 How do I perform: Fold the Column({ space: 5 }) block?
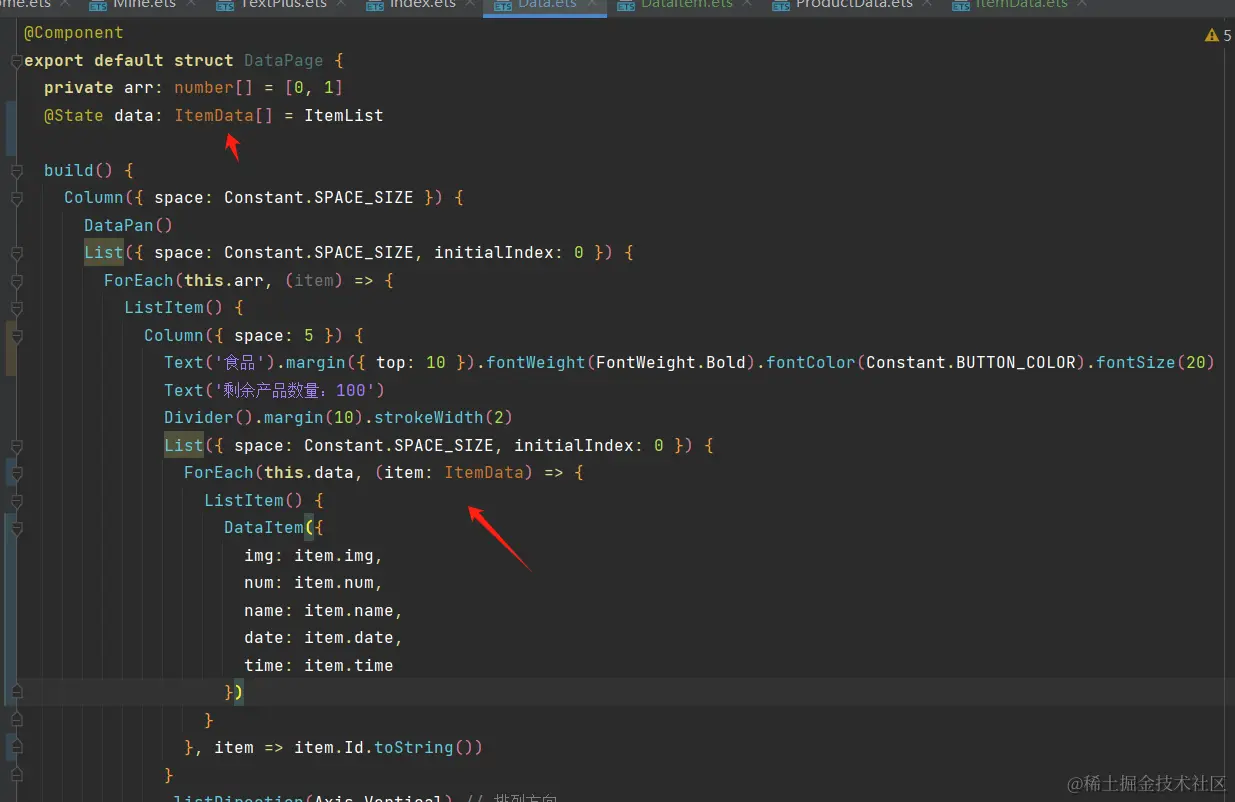click(x=15, y=336)
